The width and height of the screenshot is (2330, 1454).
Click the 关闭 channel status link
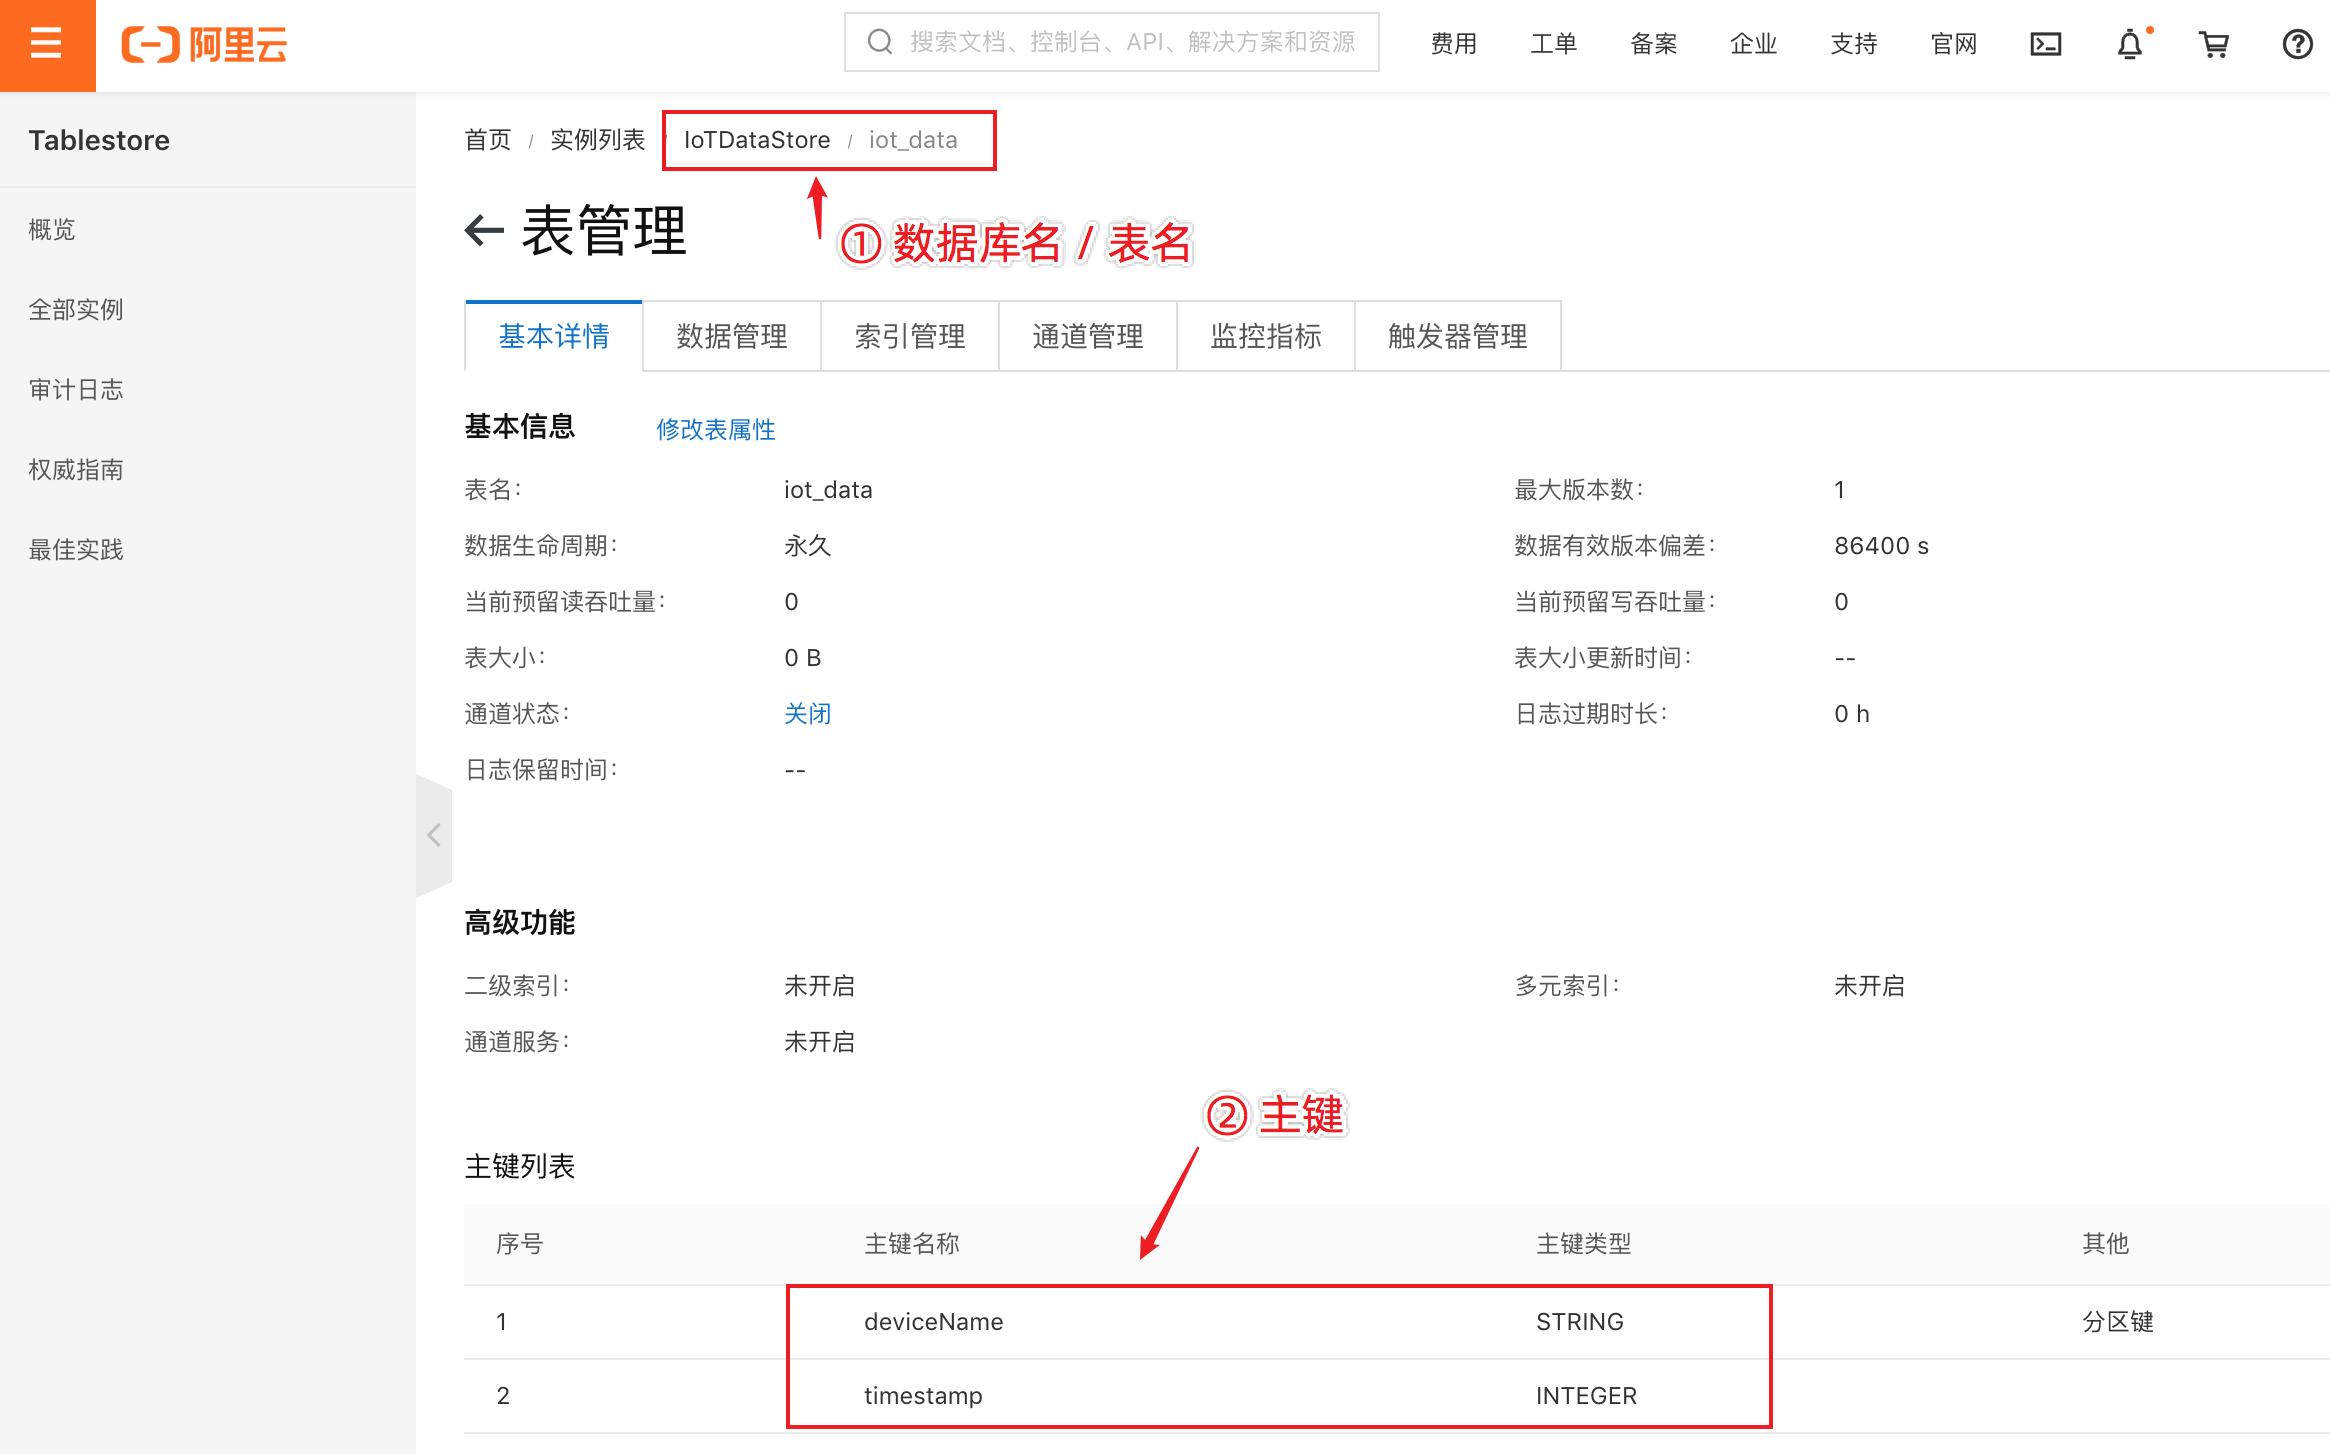[807, 714]
